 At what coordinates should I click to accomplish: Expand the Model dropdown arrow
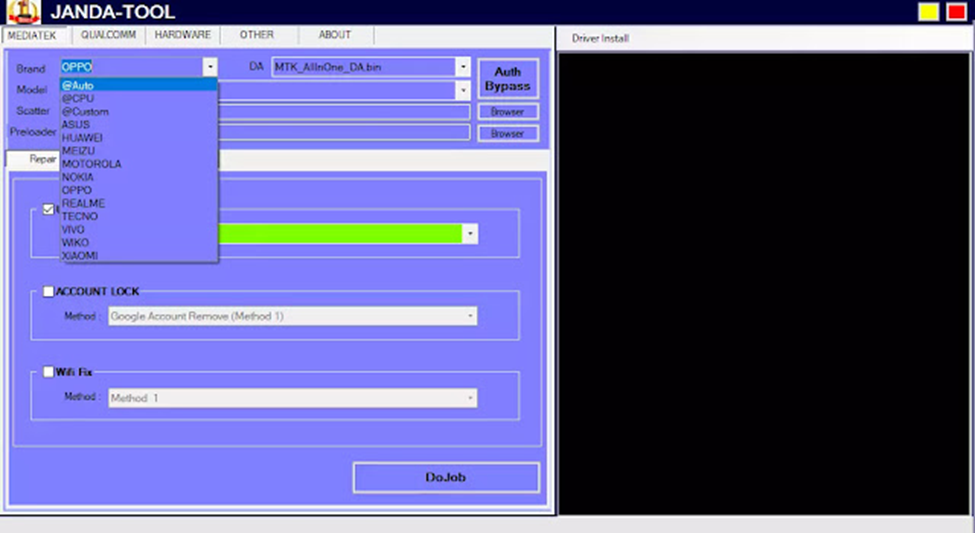(463, 90)
